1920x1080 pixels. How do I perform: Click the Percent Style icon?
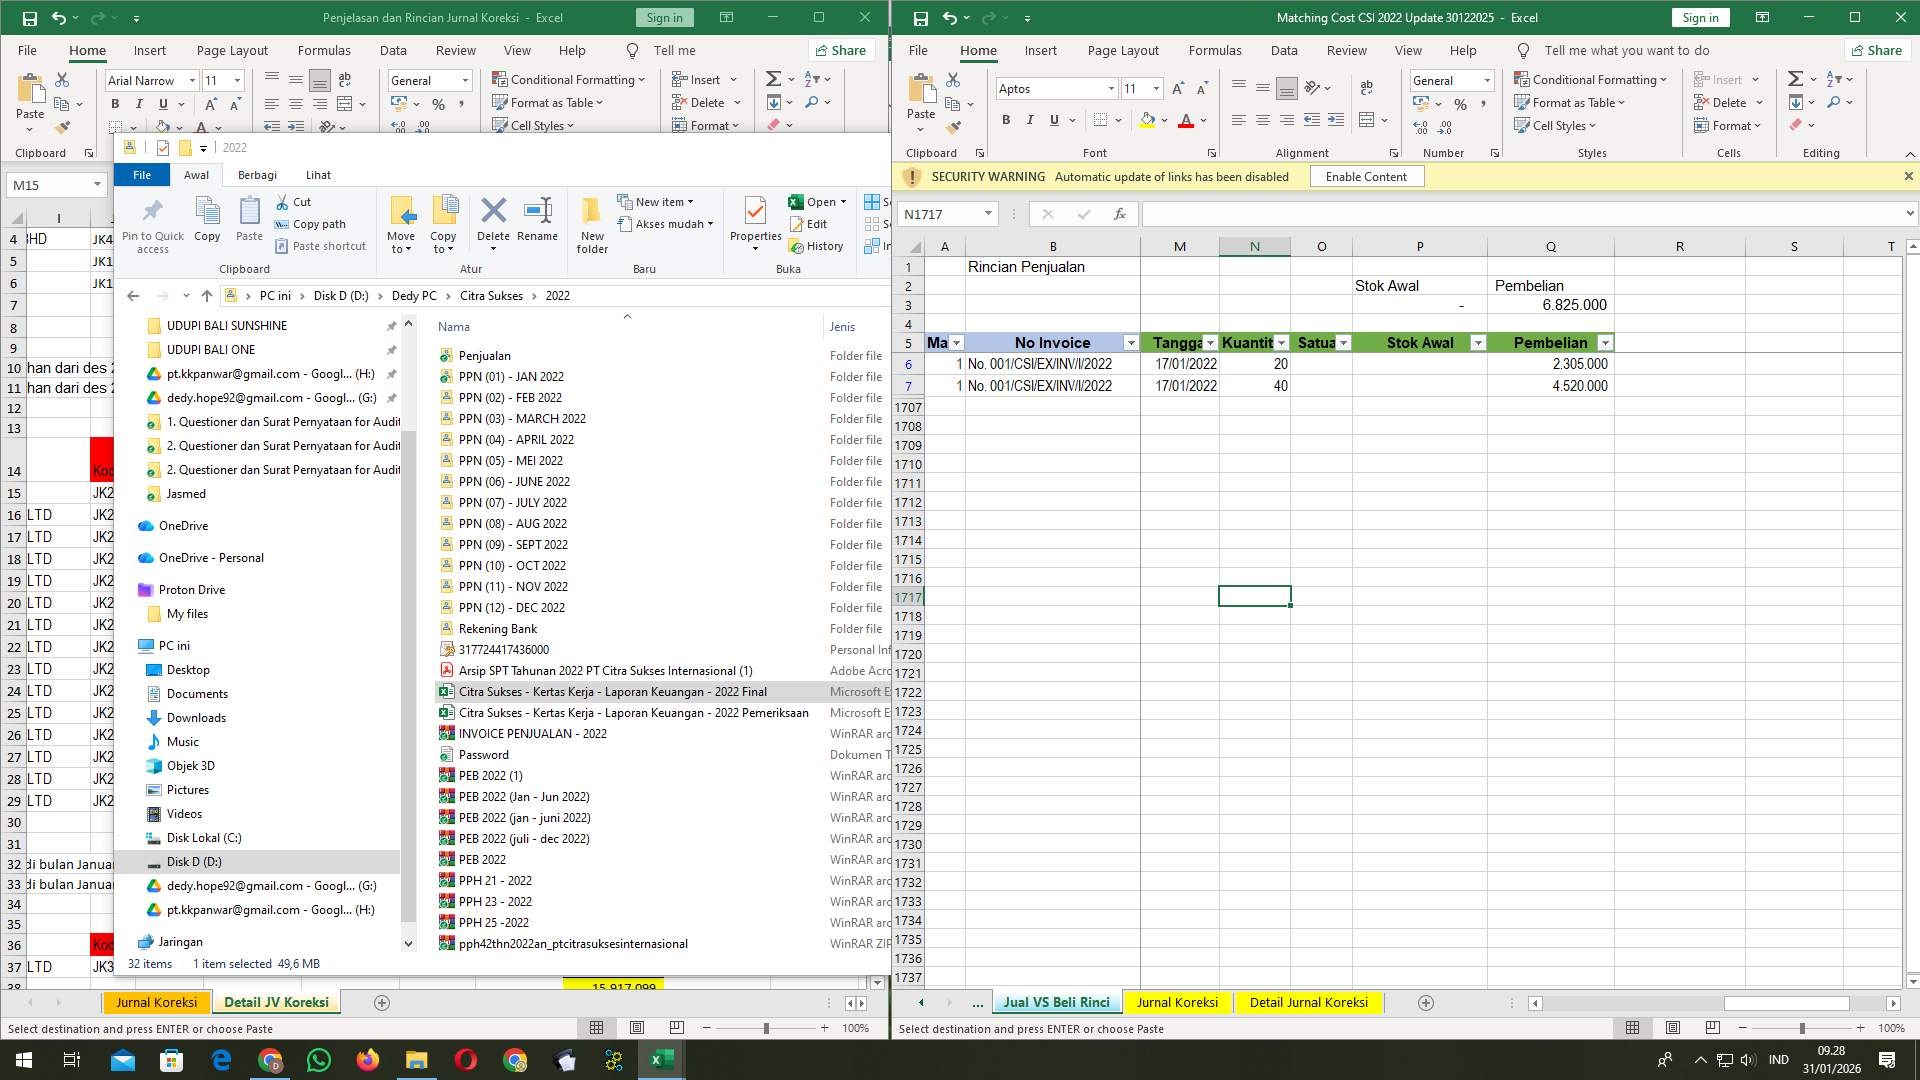pyautogui.click(x=1459, y=102)
